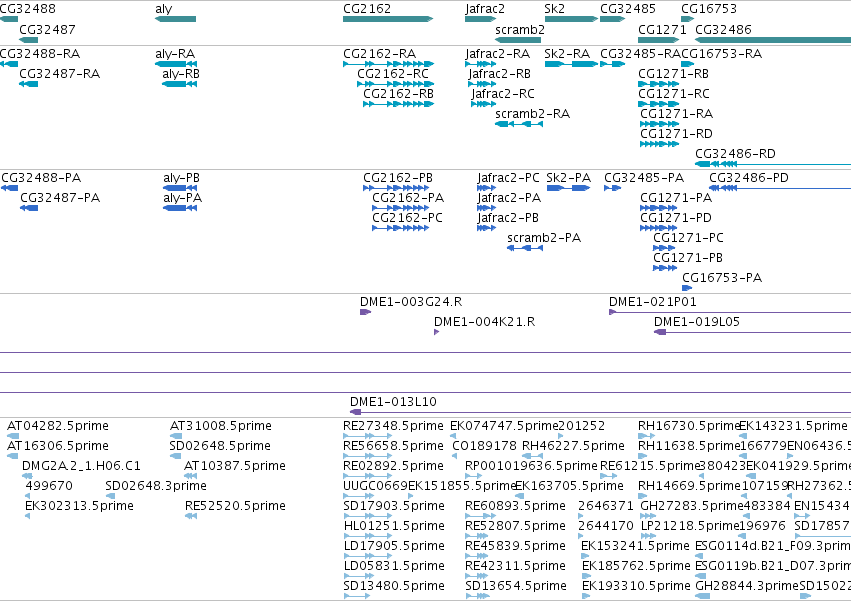Click the CG1271-PA protein label

click(676, 198)
